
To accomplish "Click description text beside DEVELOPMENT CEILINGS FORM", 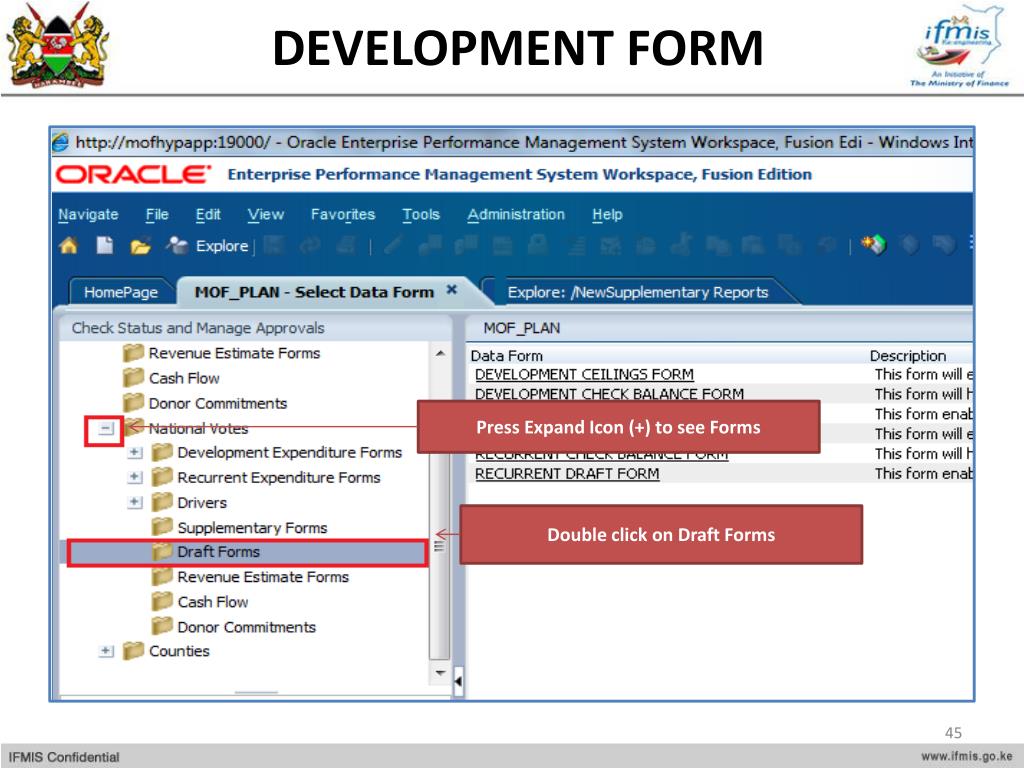I will coord(923,374).
